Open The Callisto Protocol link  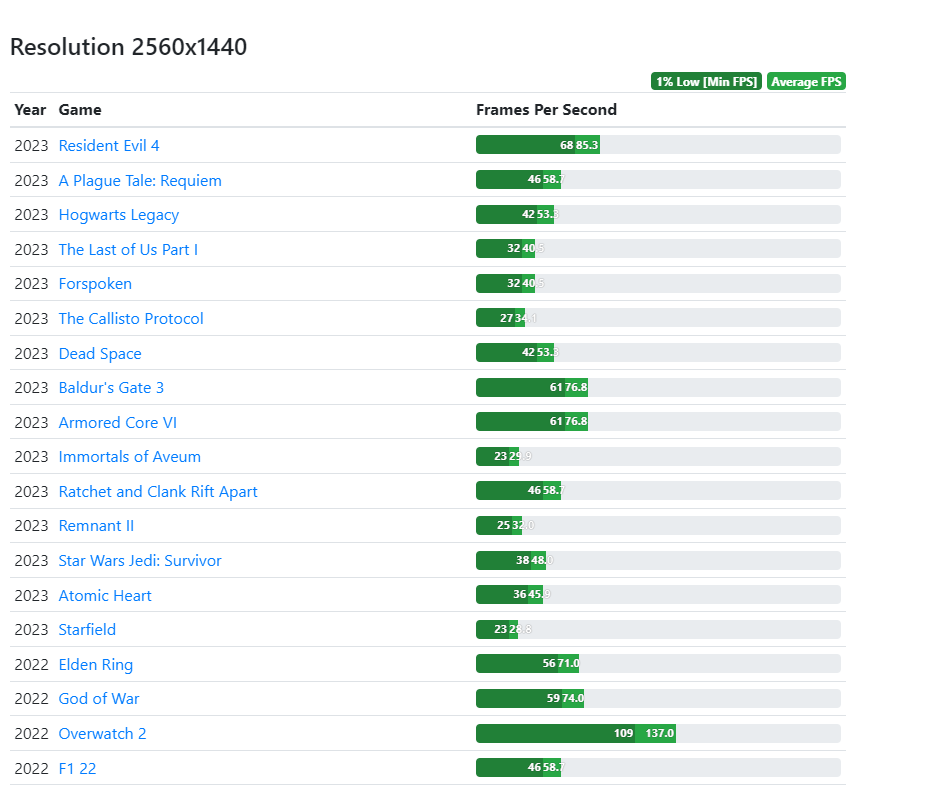(131, 318)
